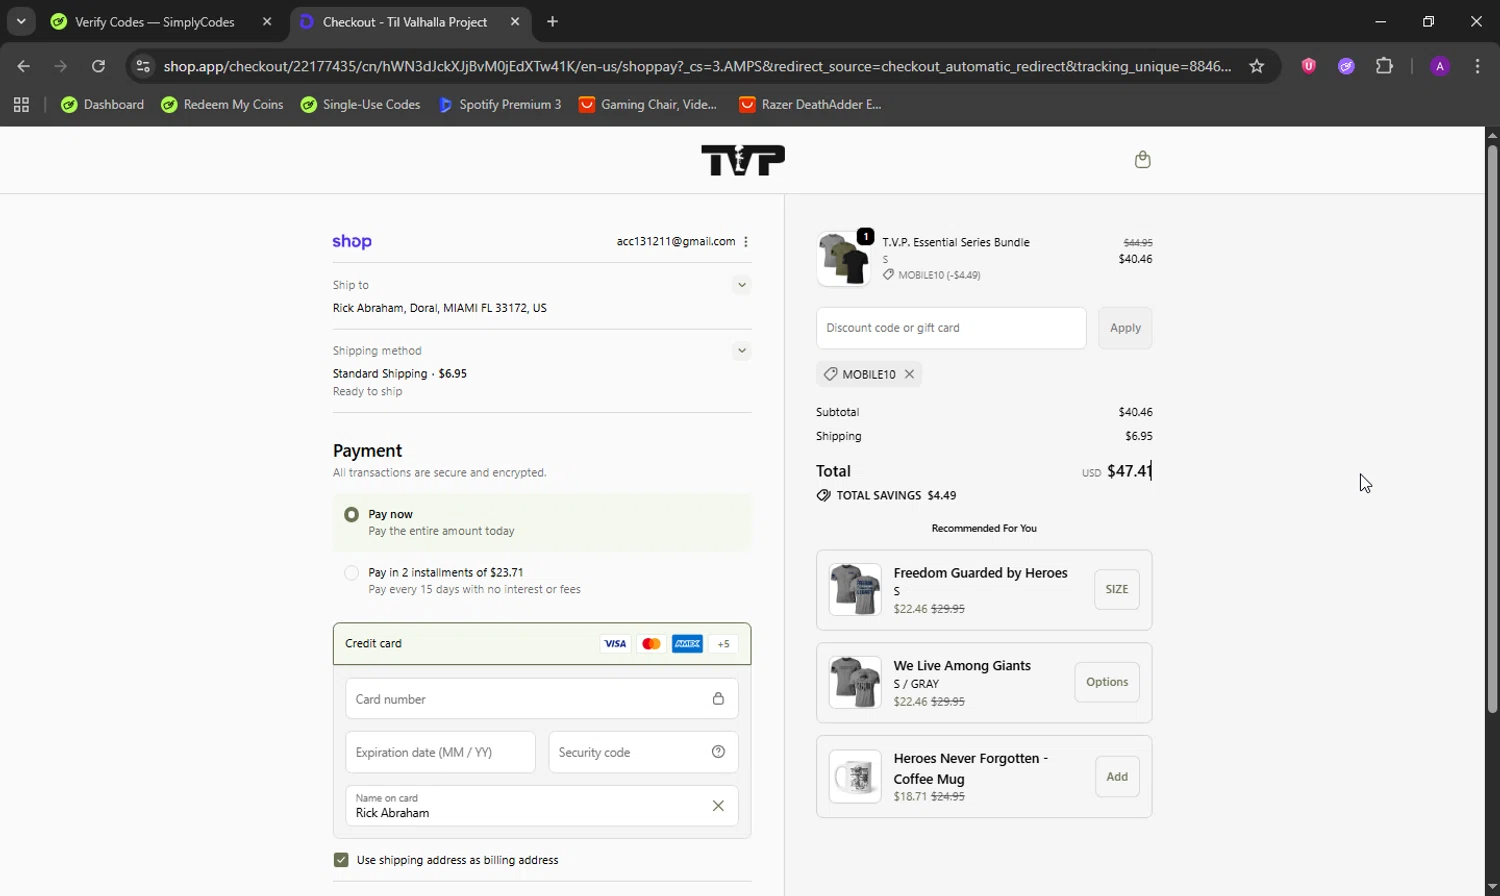Image resolution: width=1500 pixels, height=896 pixels.
Task: Go back to previous page
Action: (x=24, y=66)
